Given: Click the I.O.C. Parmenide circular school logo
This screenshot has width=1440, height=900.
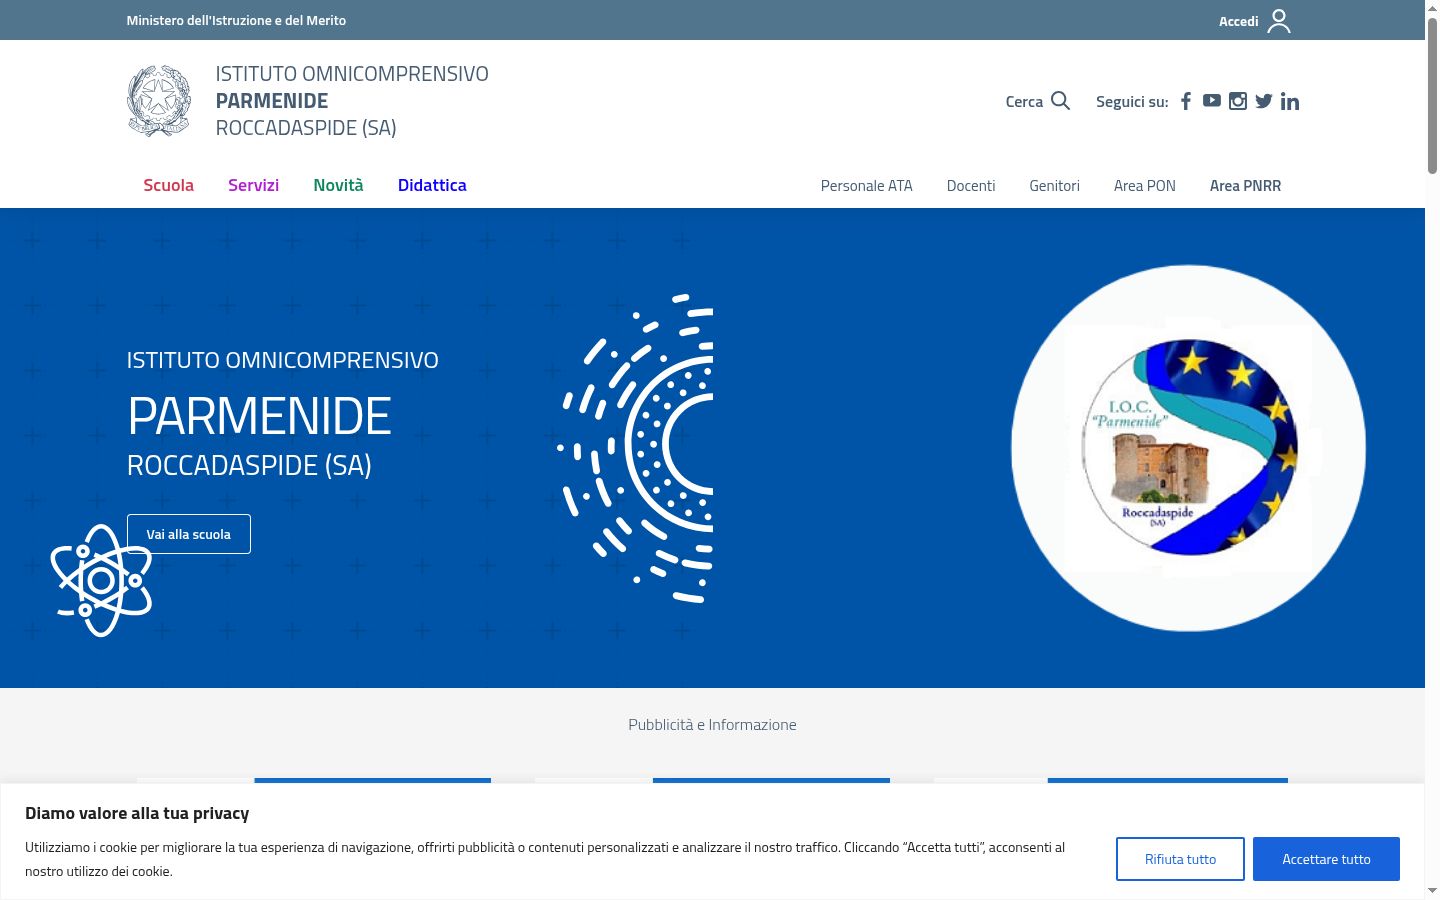Looking at the screenshot, I should point(1189,448).
